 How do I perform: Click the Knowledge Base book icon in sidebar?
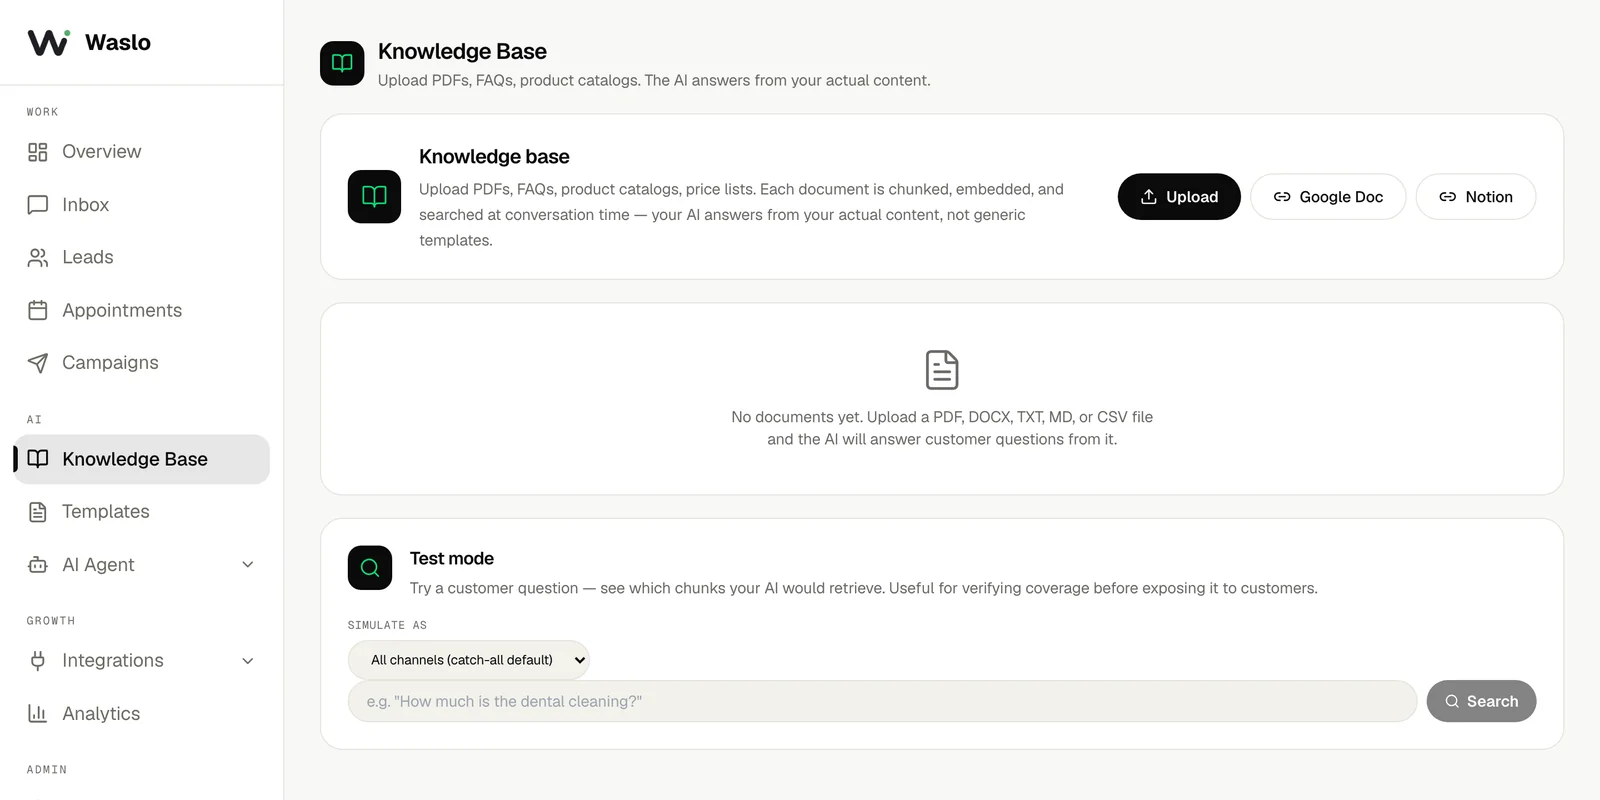click(x=38, y=459)
